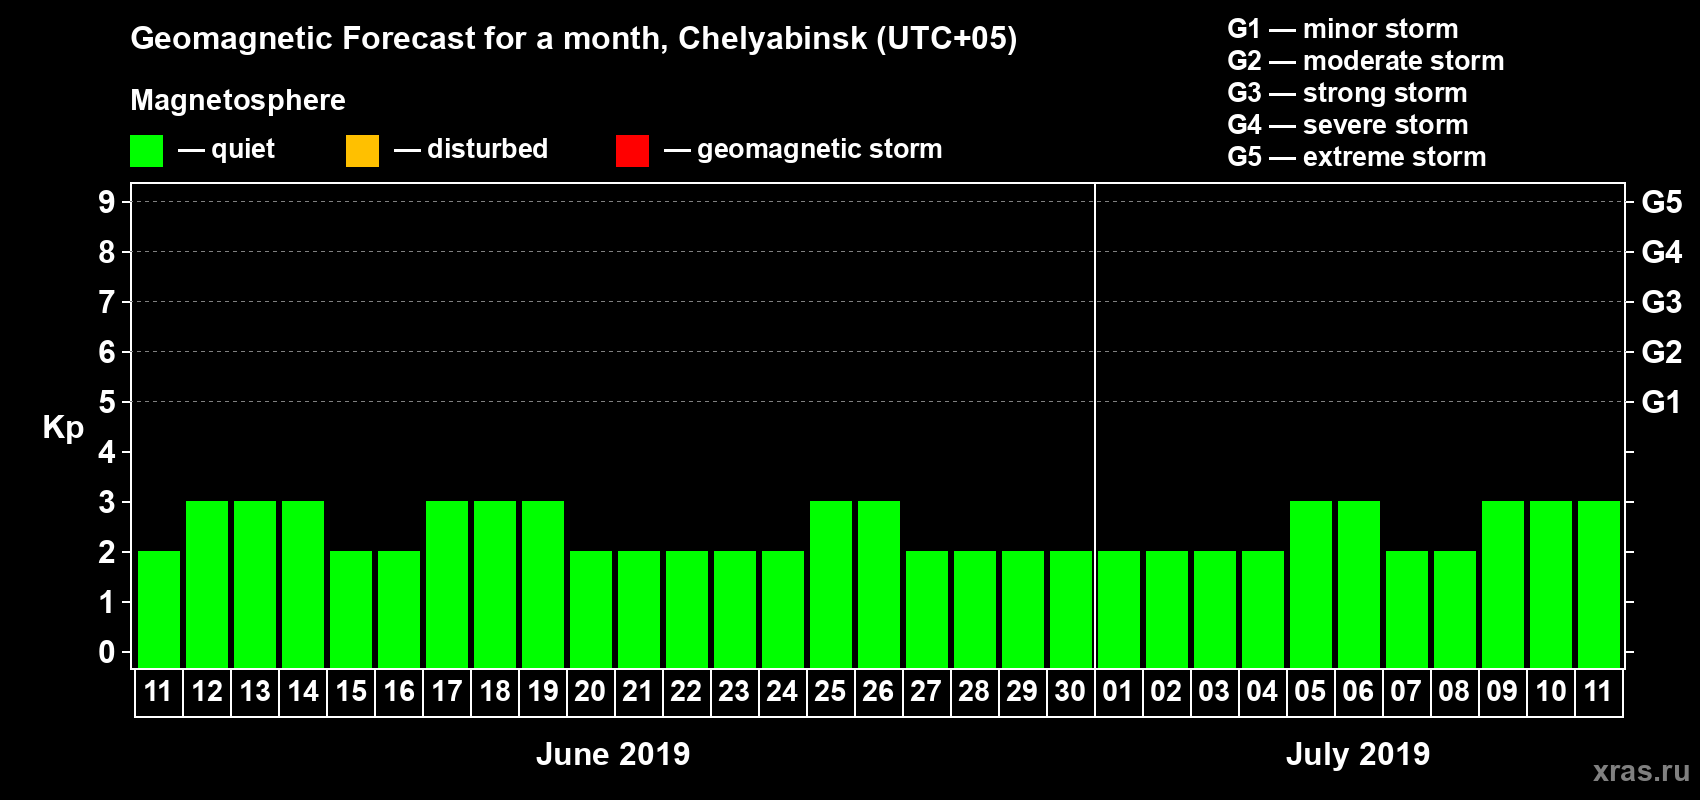The width and height of the screenshot is (1700, 800).
Task: Click the 'G4 — severe storm' legend line
Action: tap(1348, 125)
